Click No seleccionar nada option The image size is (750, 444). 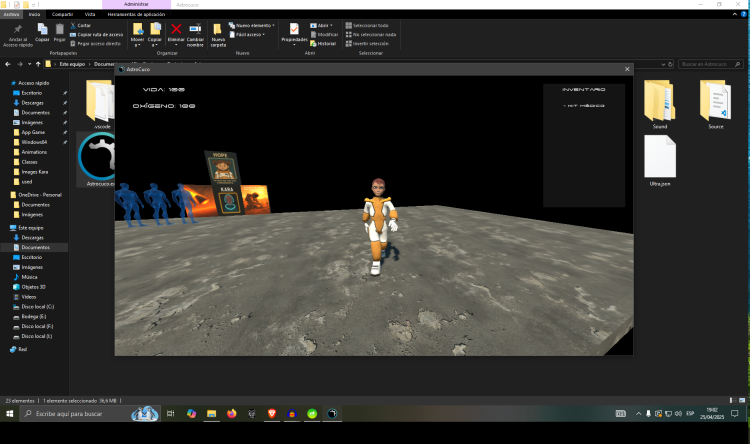tap(370, 34)
